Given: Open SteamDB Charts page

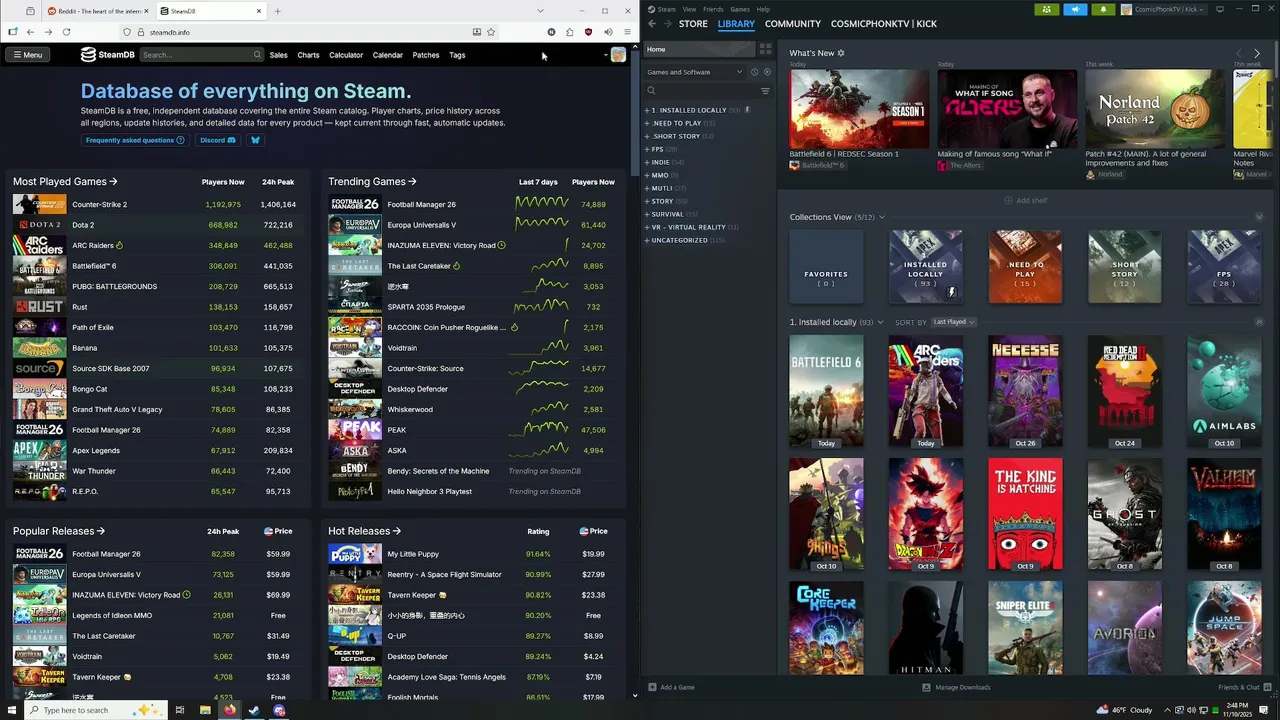Looking at the screenshot, I should [x=308, y=55].
